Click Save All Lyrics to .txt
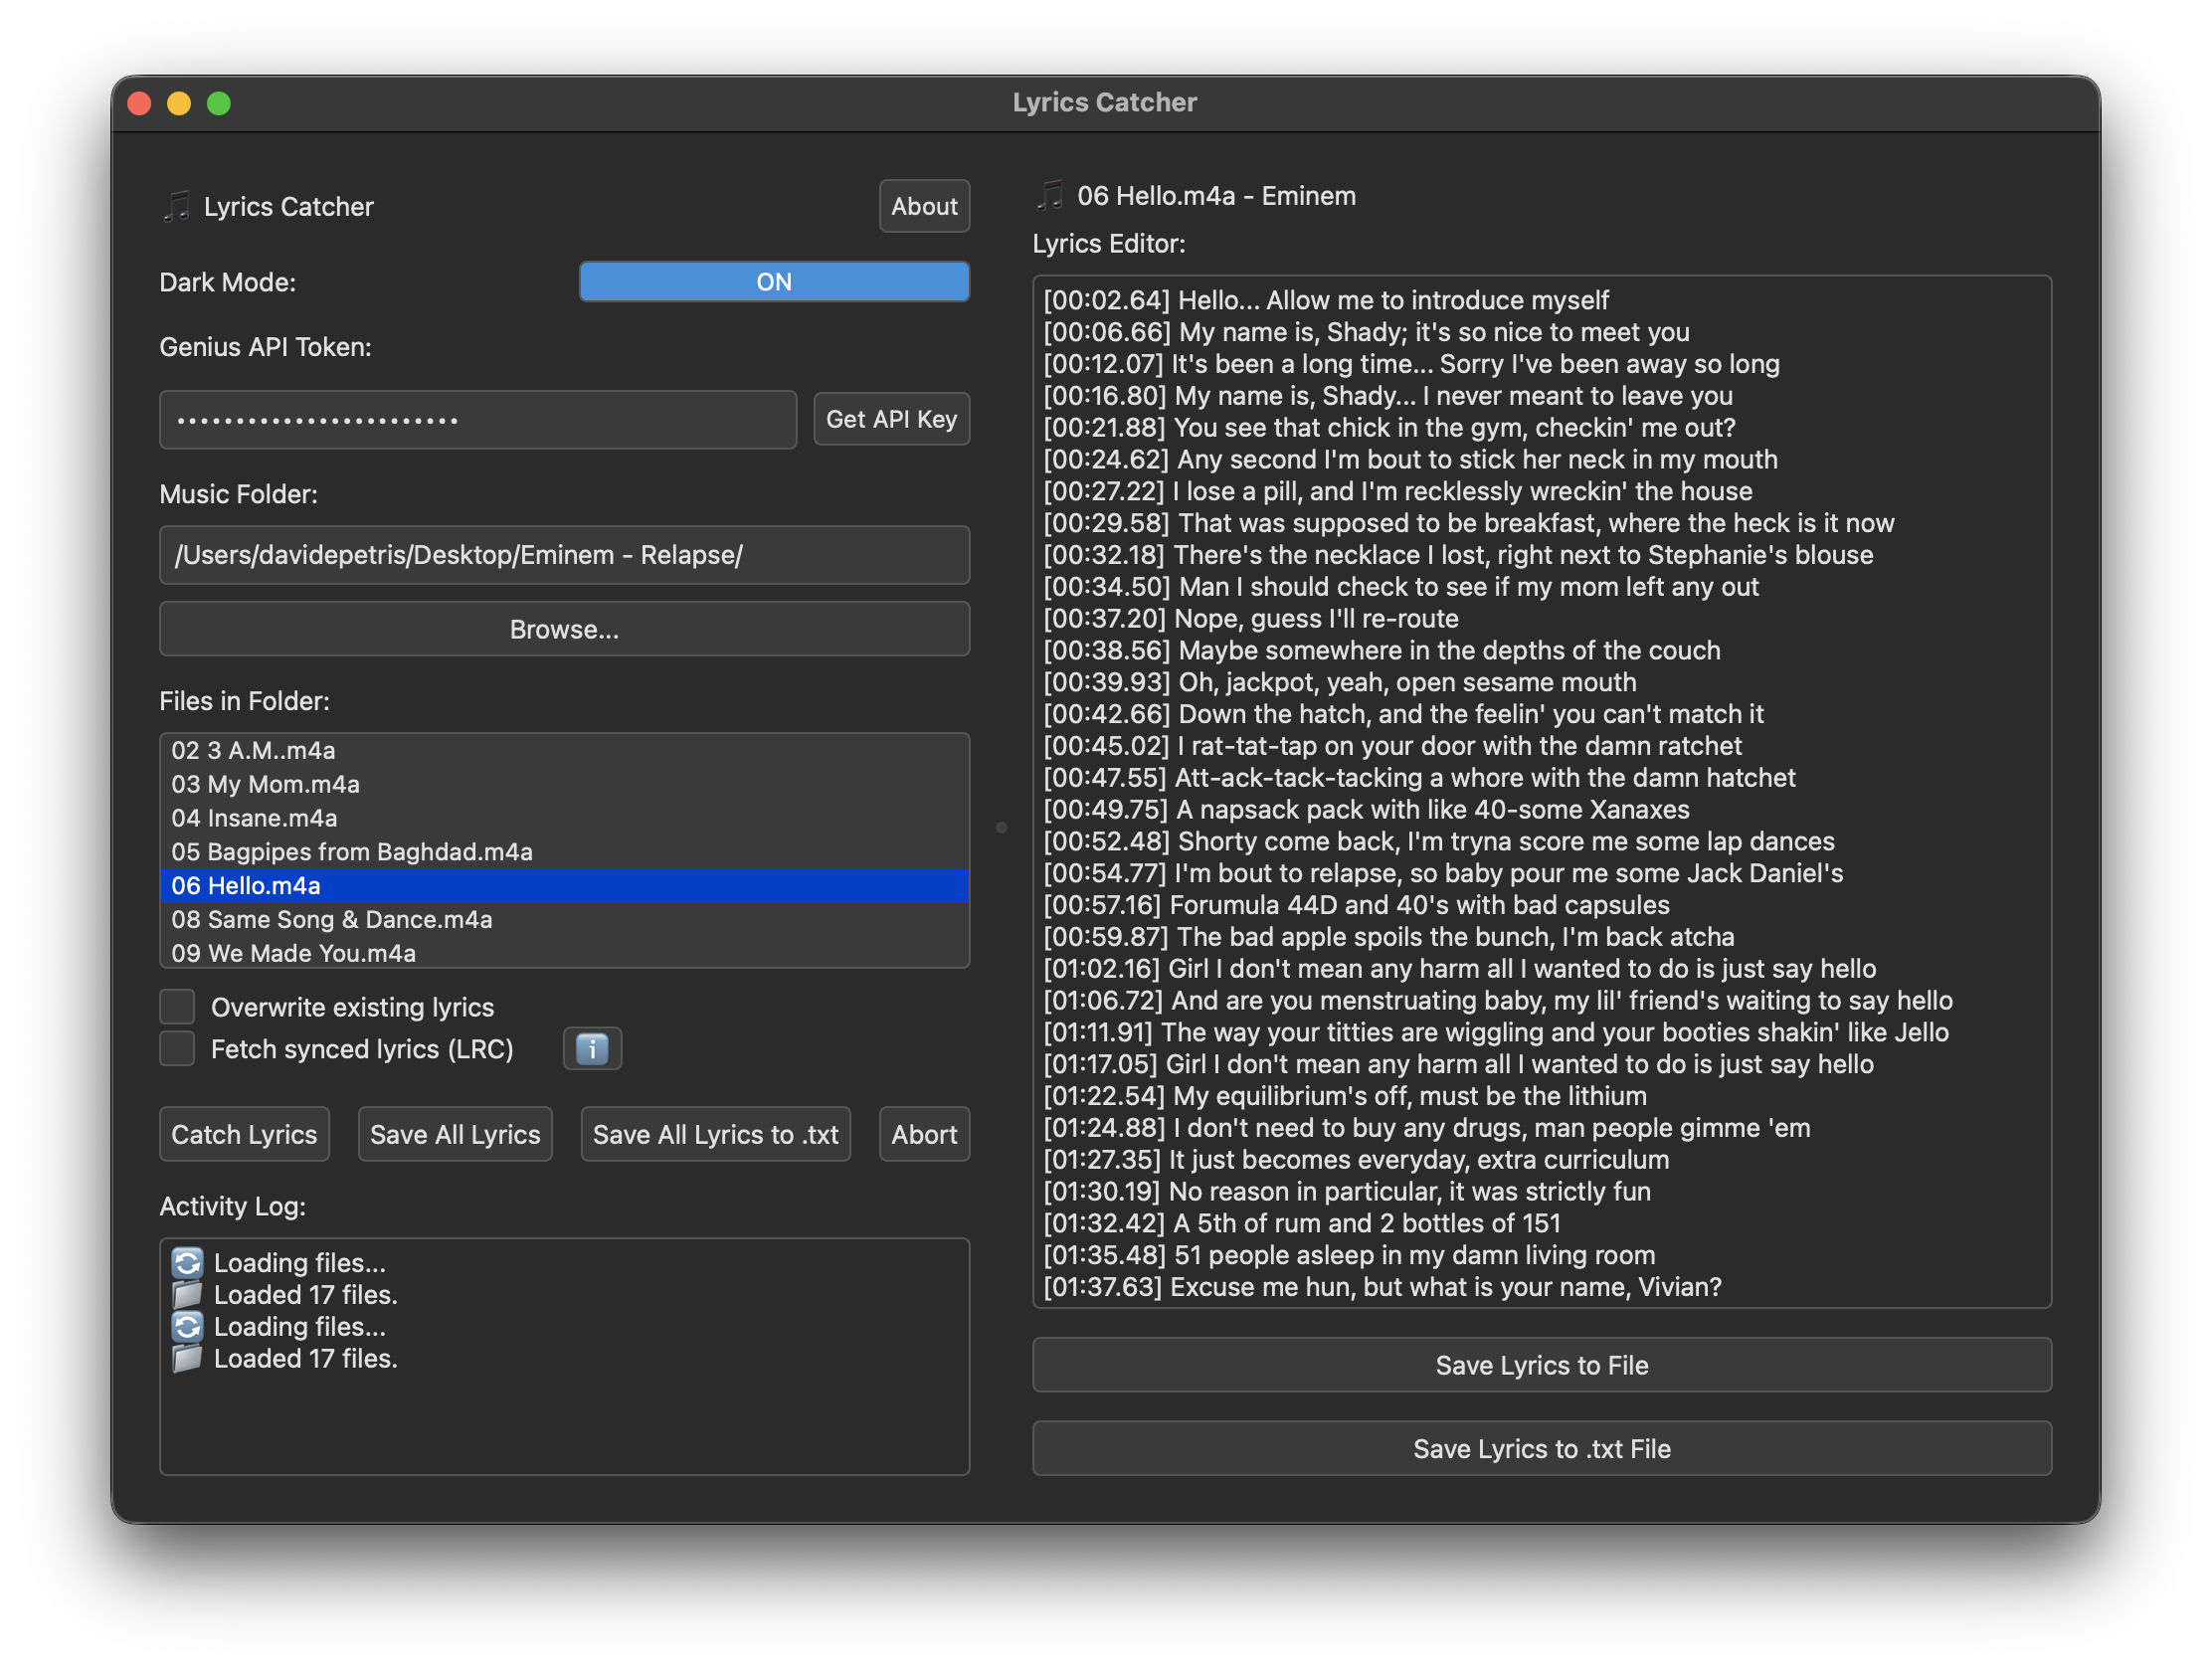The image size is (2212, 1671). click(715, 1134)
